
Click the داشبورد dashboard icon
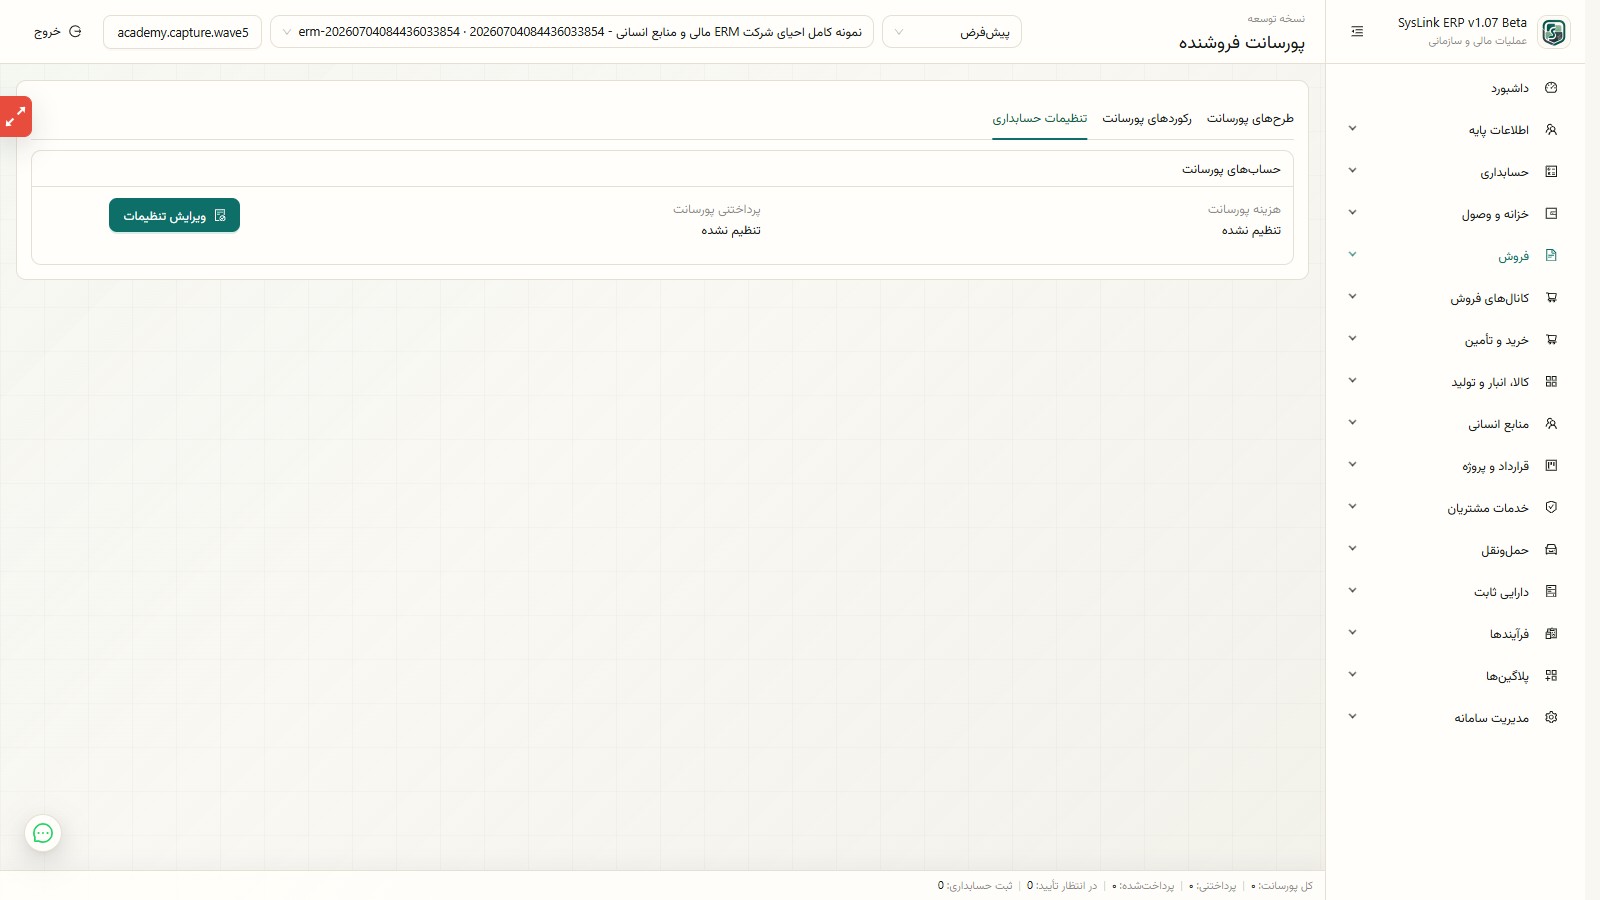(x=1551, y=88)
